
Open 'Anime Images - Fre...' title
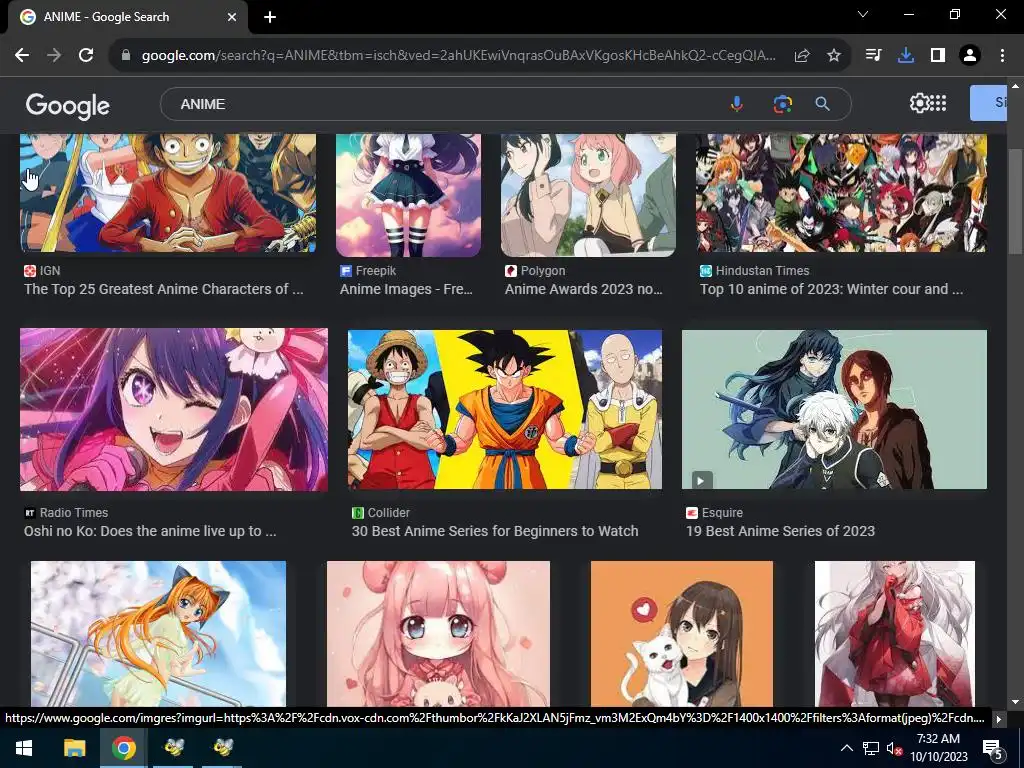[406, 289]
